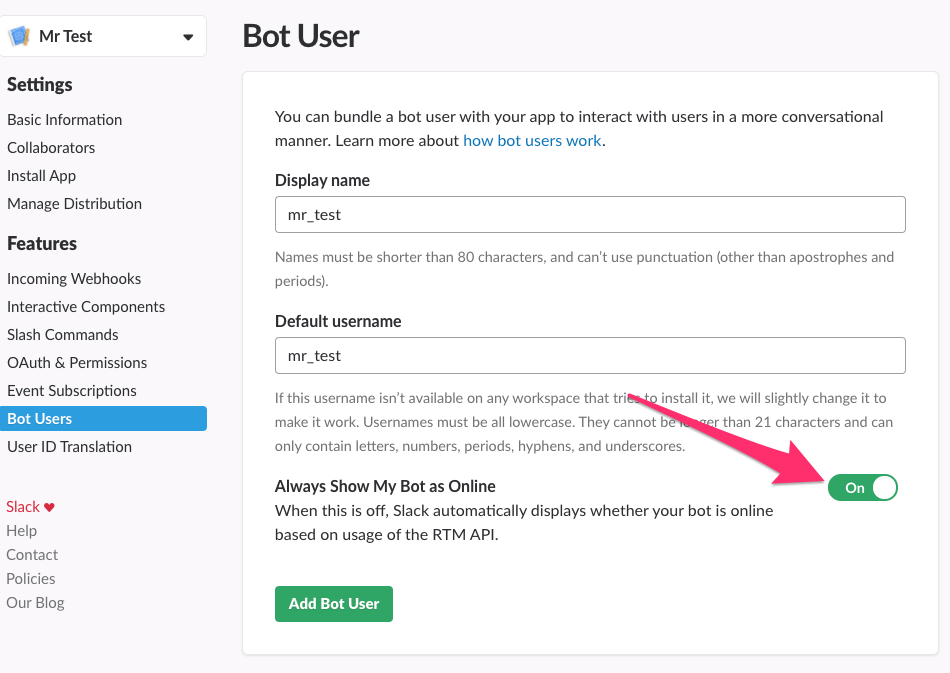Open the Collaborators page
Image resolution: width=950 pixels, height=673 pixels.
(51, 148)
